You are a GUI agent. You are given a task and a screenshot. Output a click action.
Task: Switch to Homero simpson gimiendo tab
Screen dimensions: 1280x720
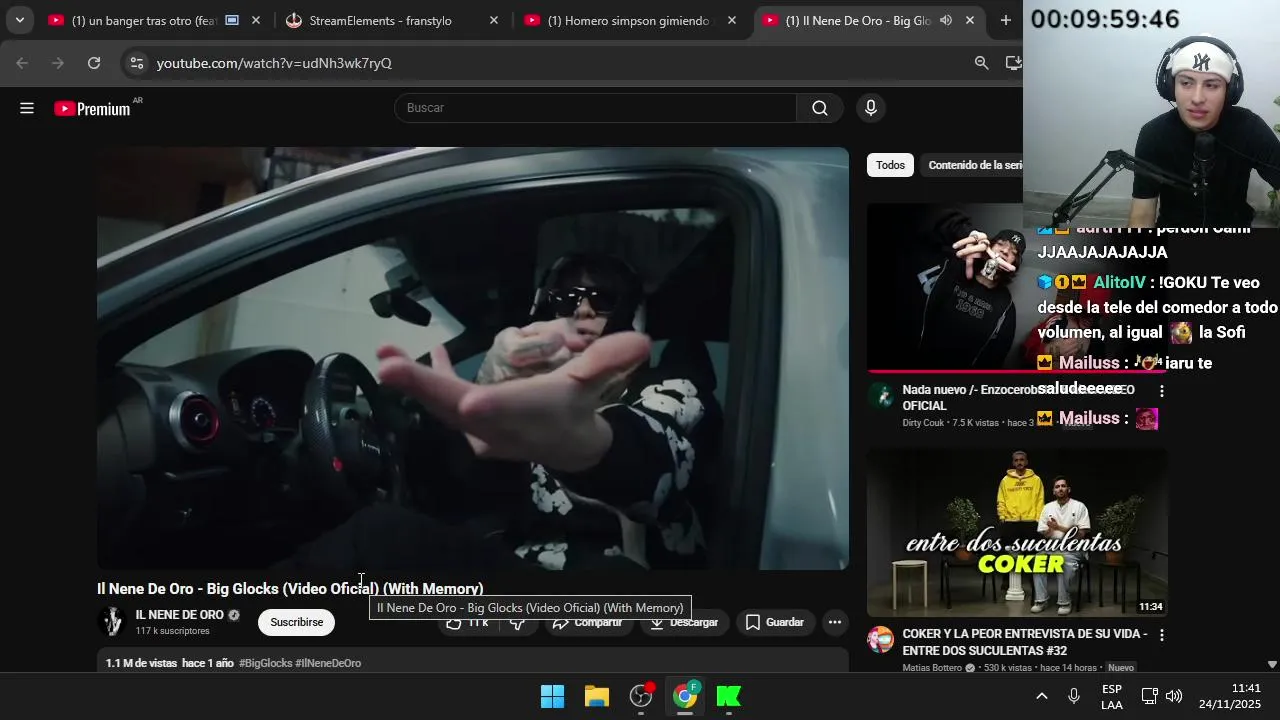pyautogui.click(x=628, y=20)
